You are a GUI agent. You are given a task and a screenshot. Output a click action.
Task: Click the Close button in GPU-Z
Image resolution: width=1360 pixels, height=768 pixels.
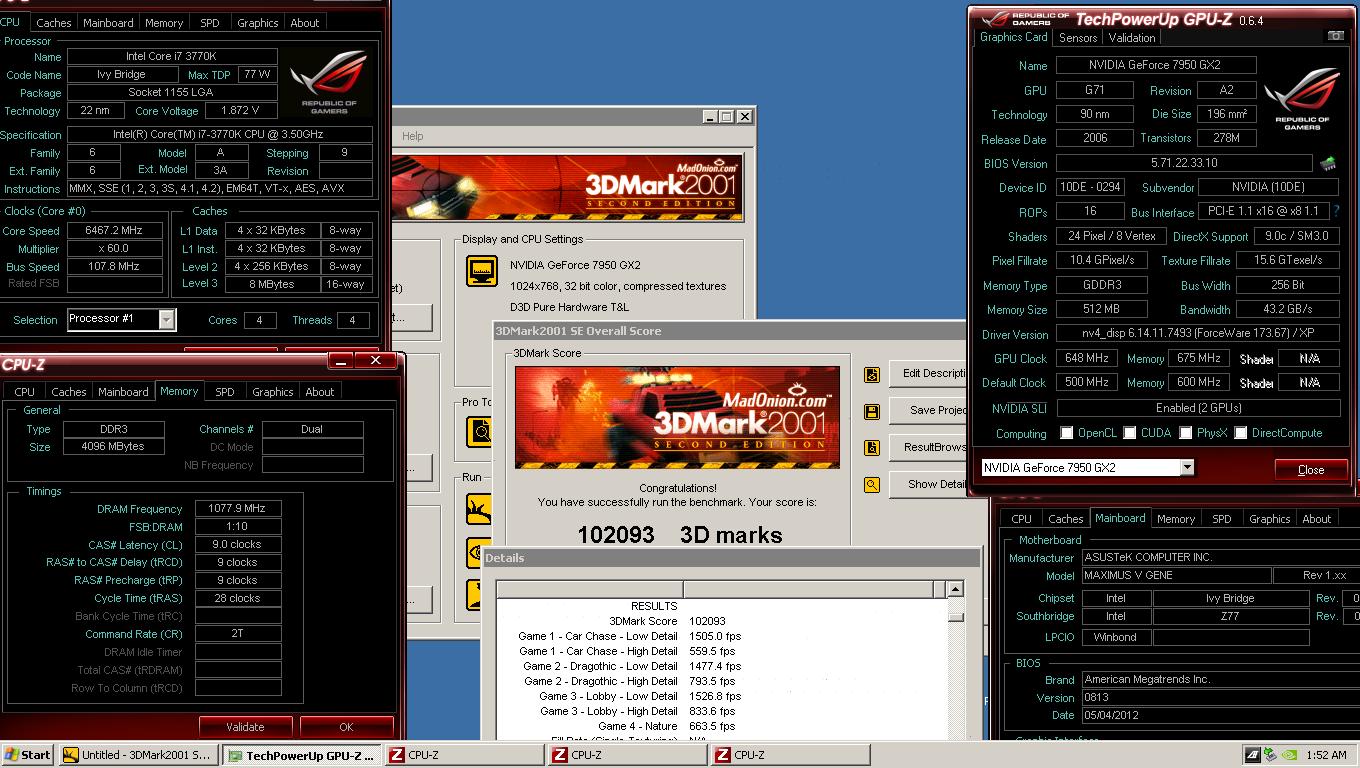coord(1311,469)
